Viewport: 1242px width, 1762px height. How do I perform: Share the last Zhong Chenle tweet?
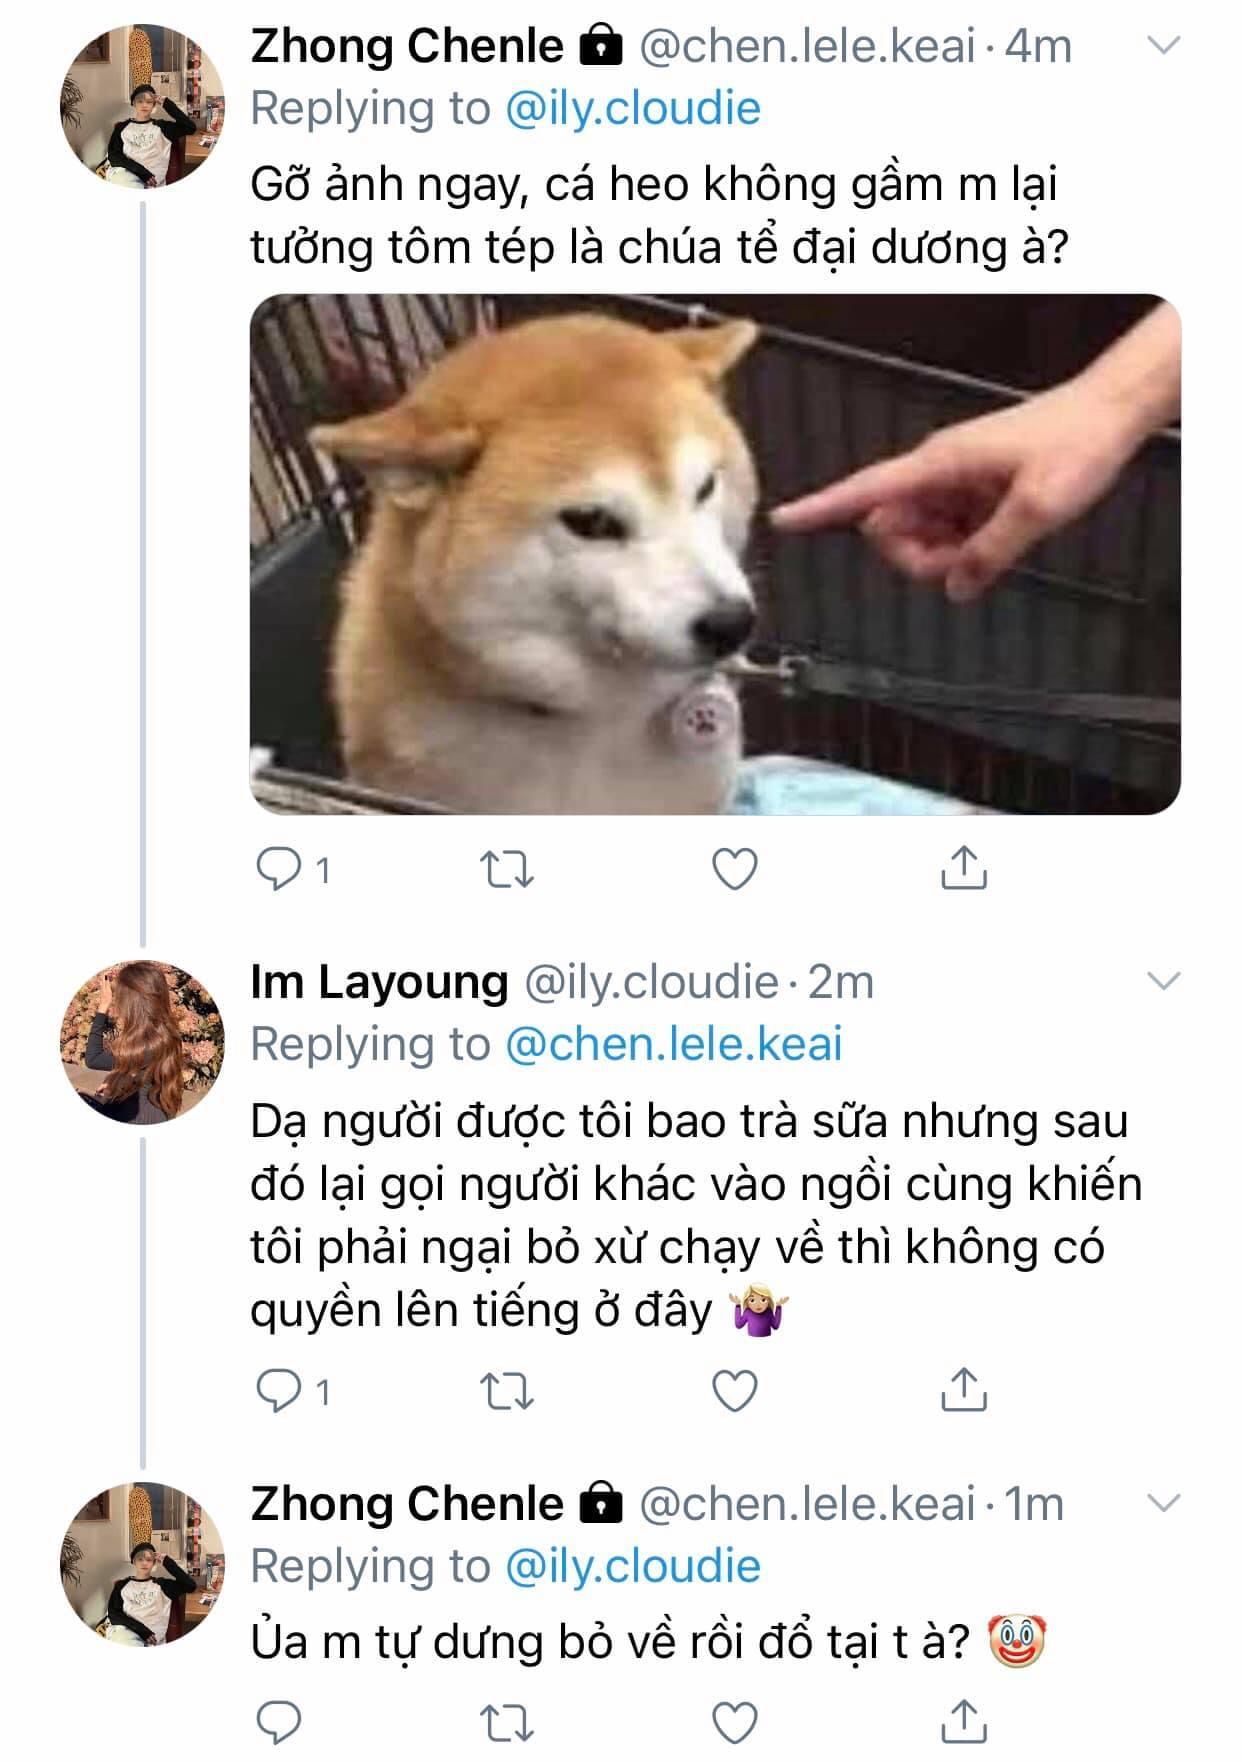(x=963, y=1720)
